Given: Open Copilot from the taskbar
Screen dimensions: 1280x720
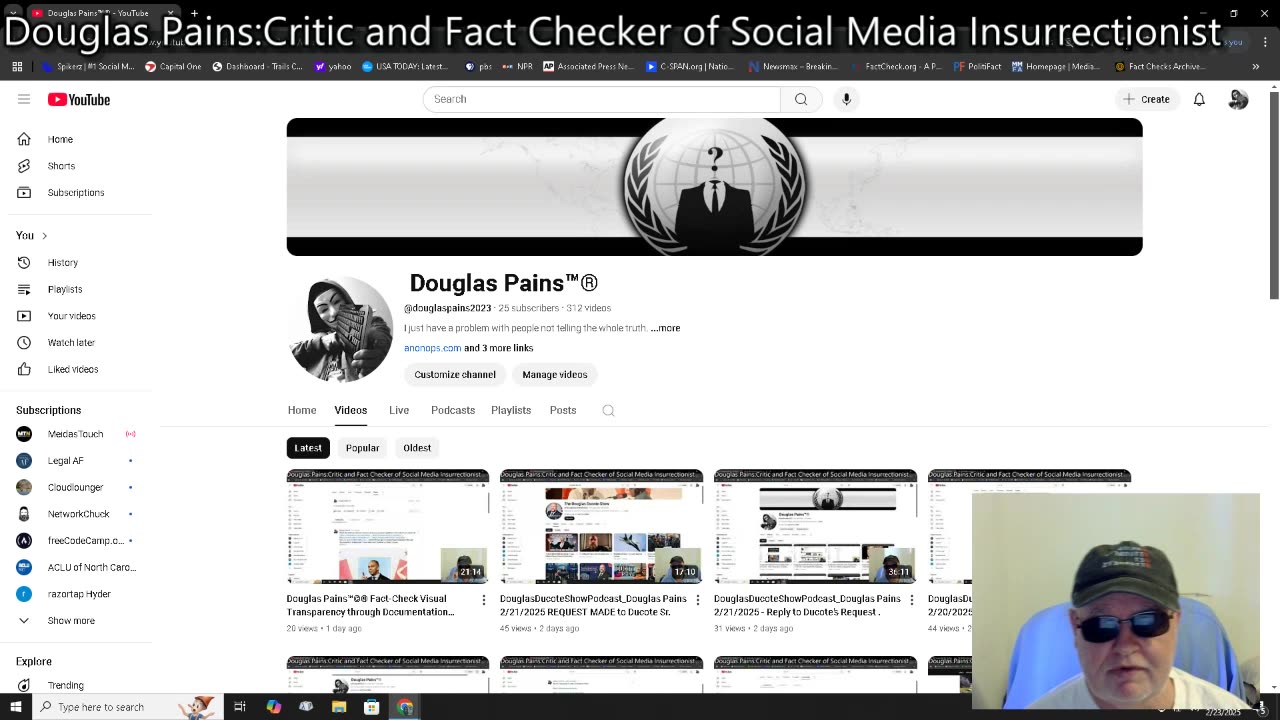Looking at the screenshot, I should click(x=273, y=707).
